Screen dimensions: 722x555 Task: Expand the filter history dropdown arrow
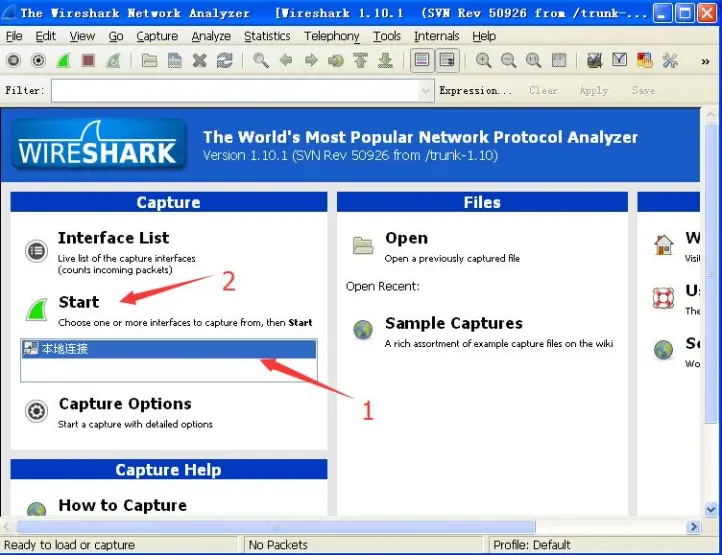coord(426,91)
